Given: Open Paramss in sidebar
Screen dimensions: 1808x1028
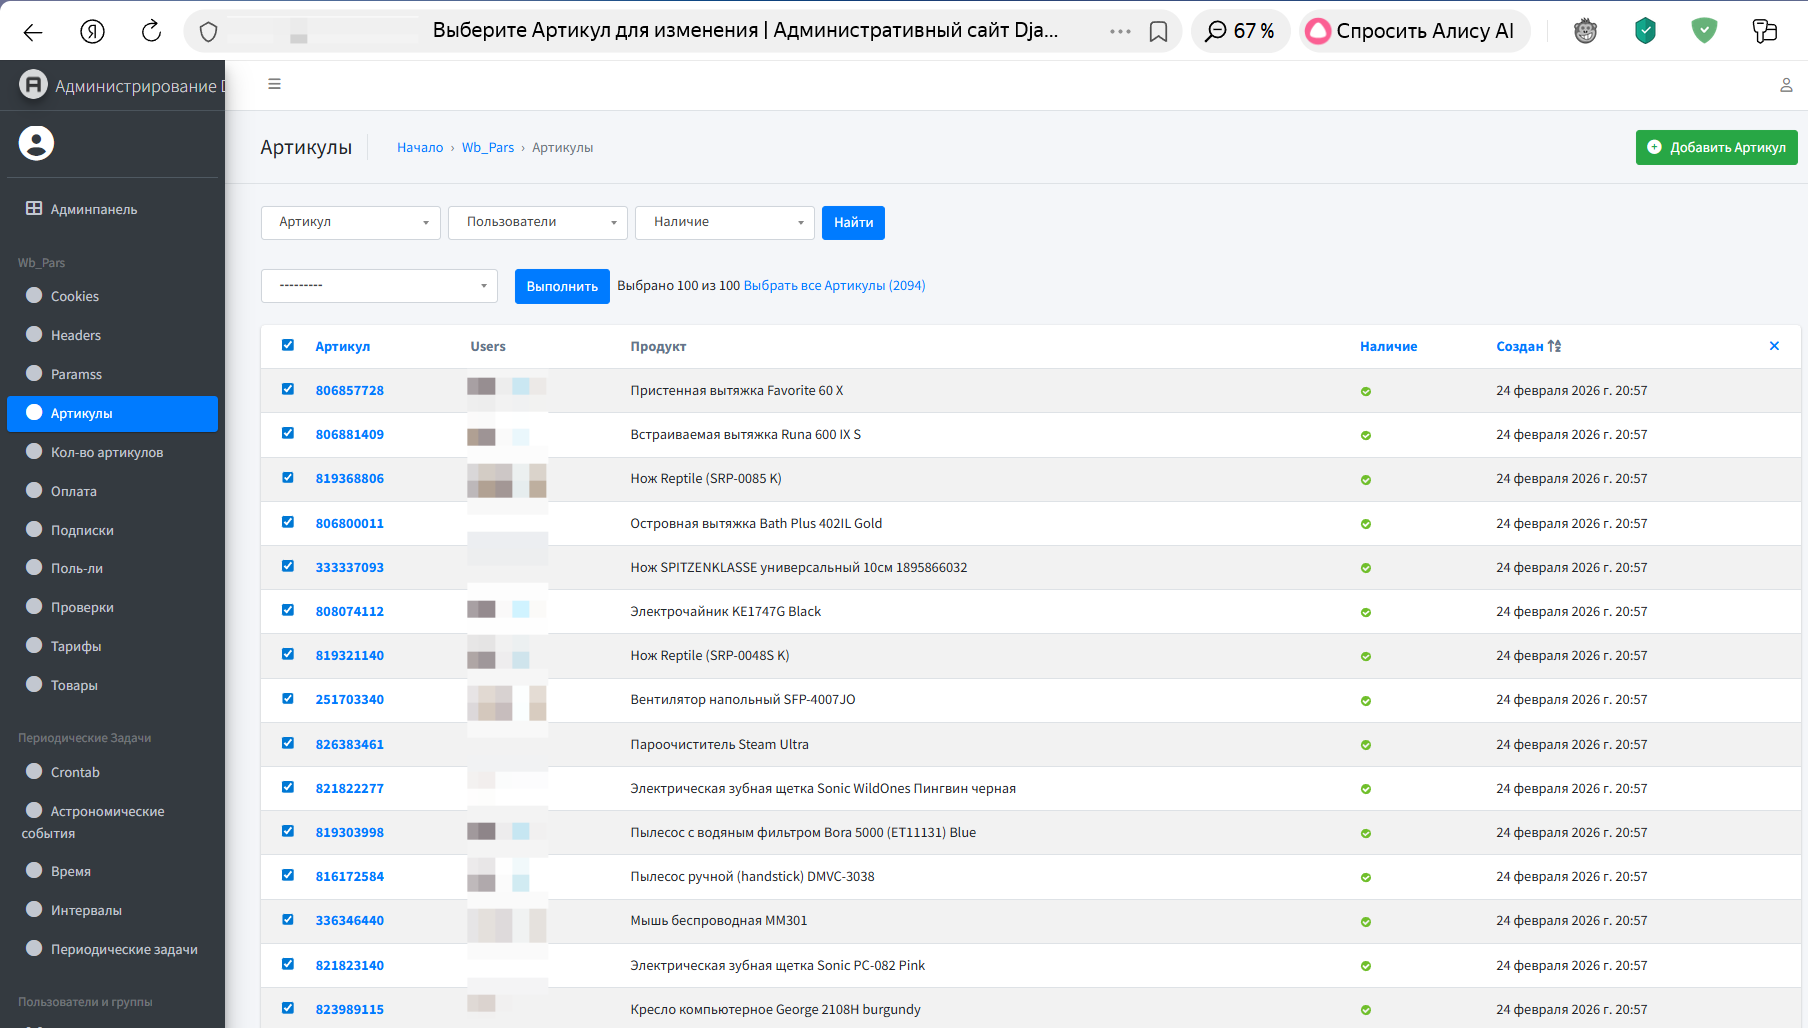Looking at the screenshot, I should [112, 374].
